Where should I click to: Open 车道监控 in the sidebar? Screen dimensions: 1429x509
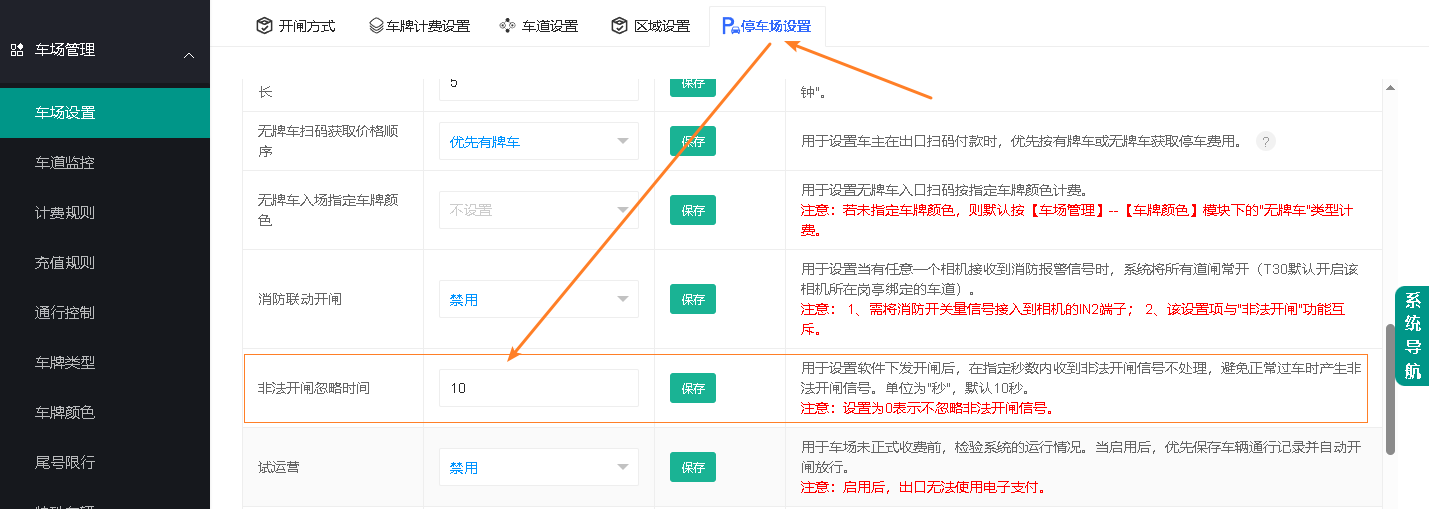click(105, 163)
